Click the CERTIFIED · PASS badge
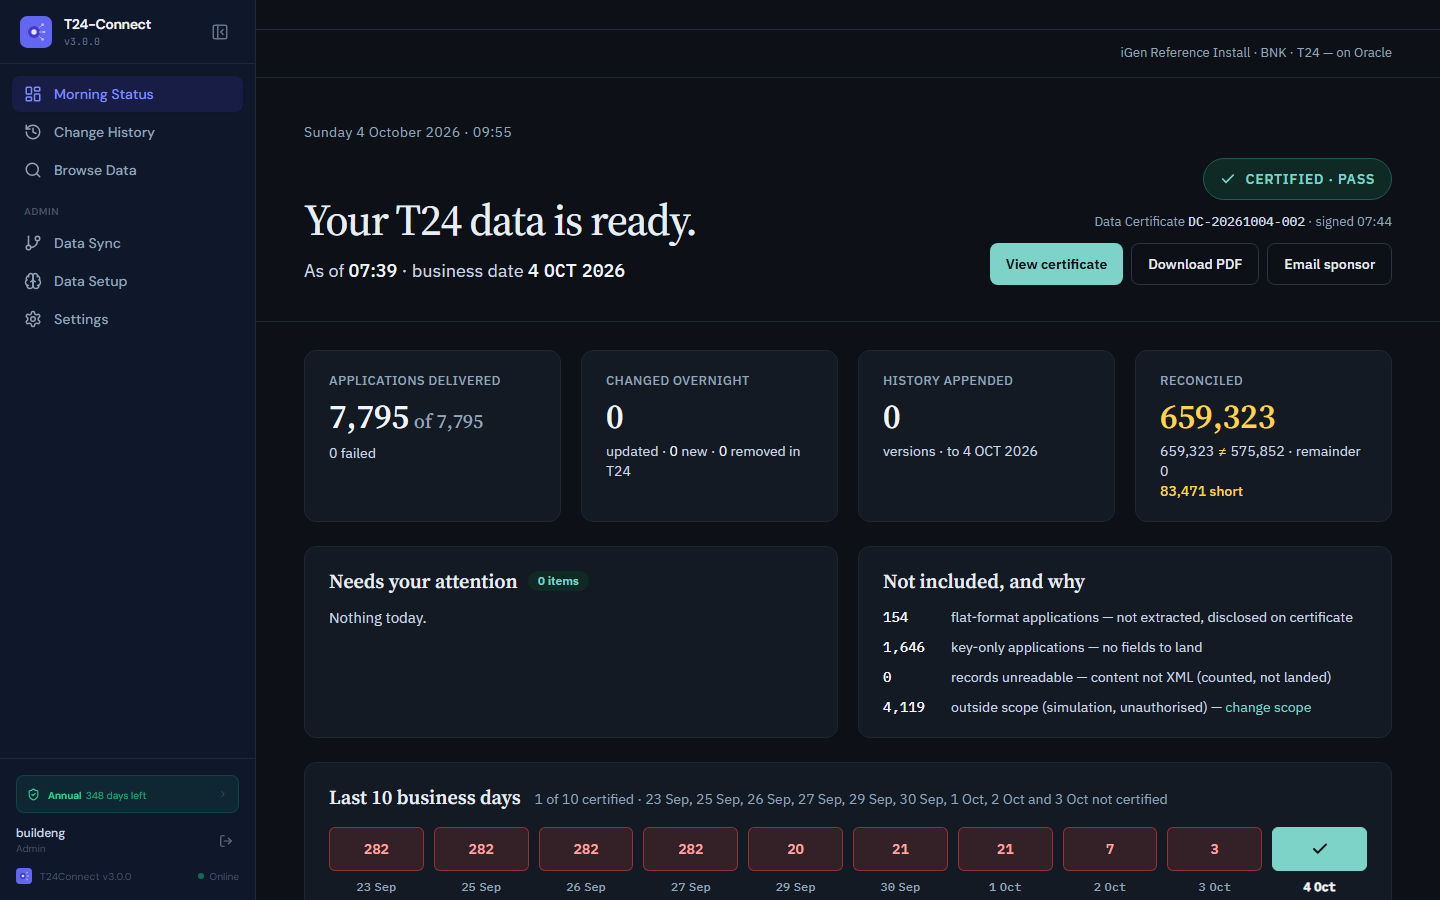The height and width of the screenshot is (900, 1440). coord(1297,179)
